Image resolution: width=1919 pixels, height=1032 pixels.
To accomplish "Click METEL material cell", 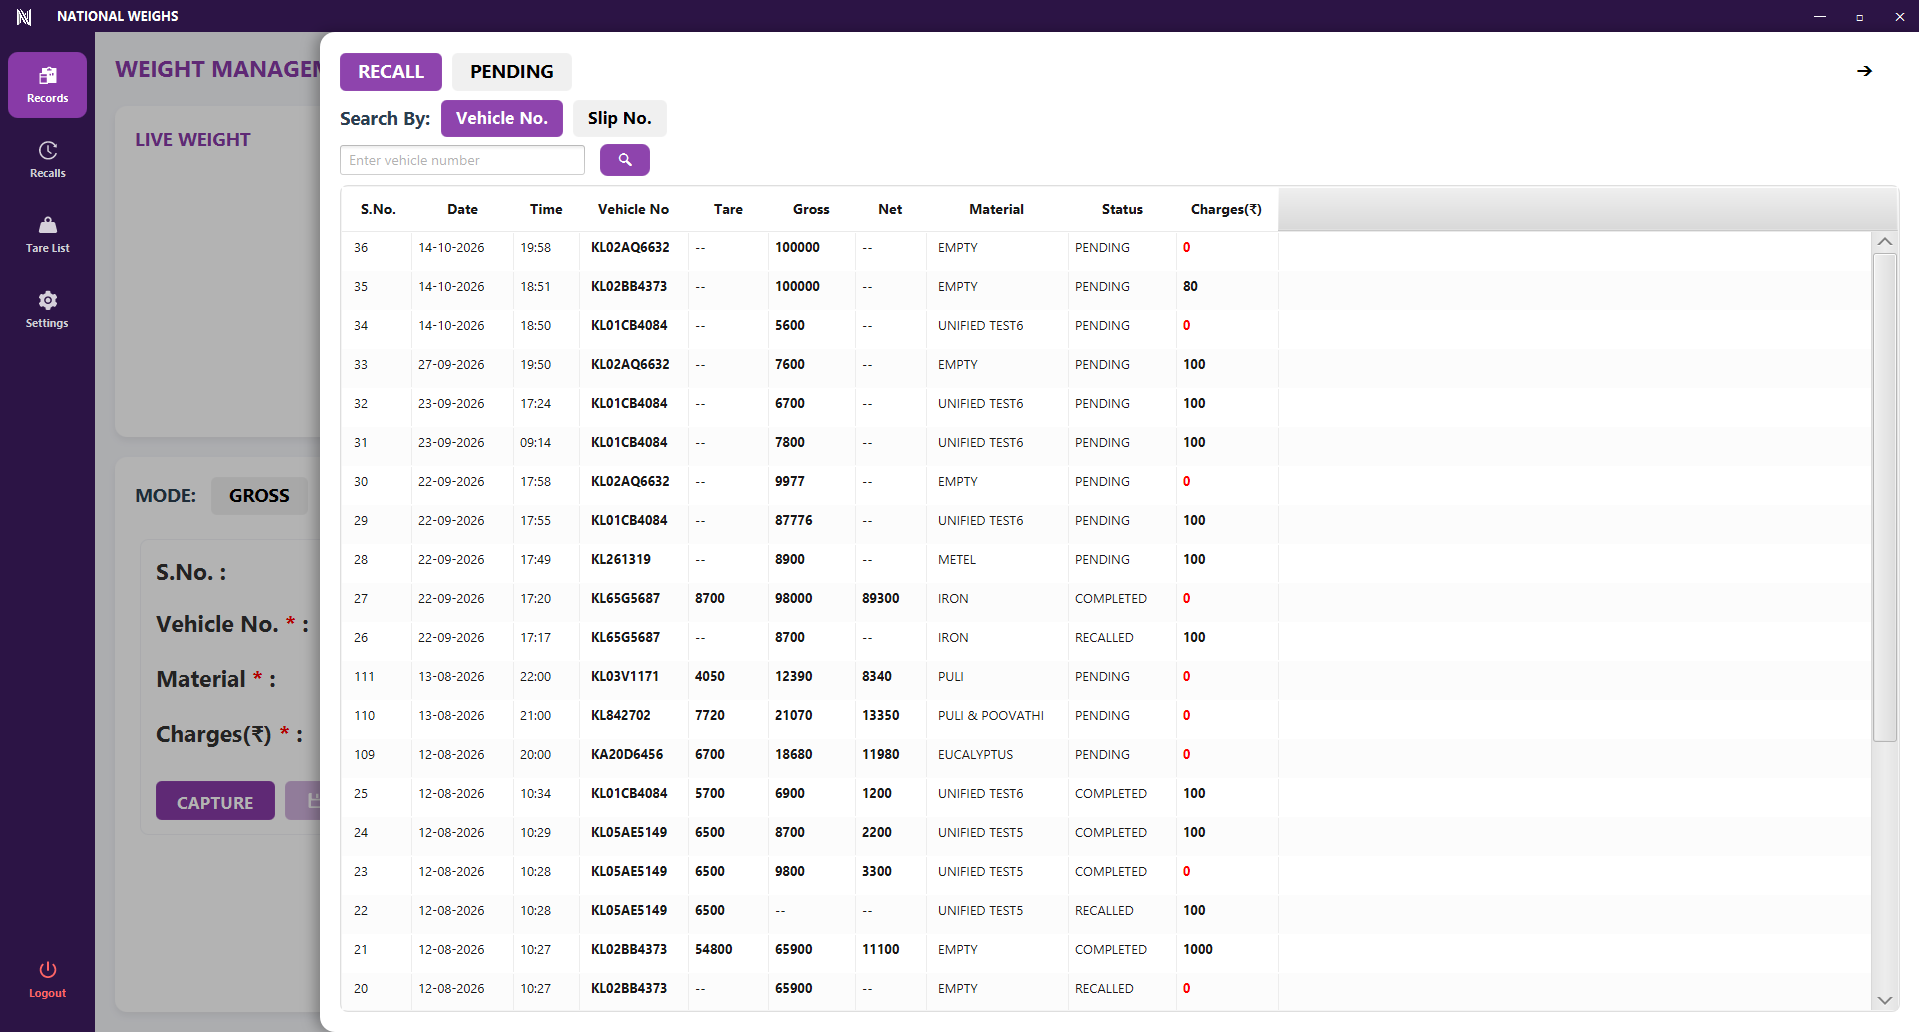I will coord(957,560).
